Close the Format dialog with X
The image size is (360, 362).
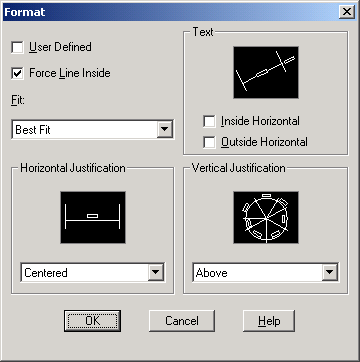click(347, 12)
